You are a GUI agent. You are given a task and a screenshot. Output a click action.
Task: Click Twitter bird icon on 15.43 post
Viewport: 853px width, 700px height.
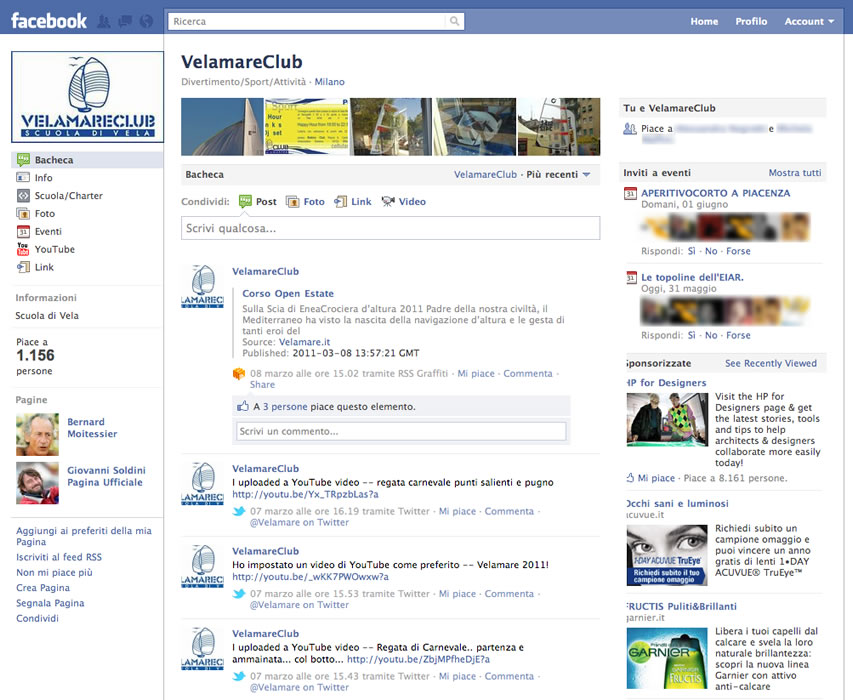[x=239, y=677]
